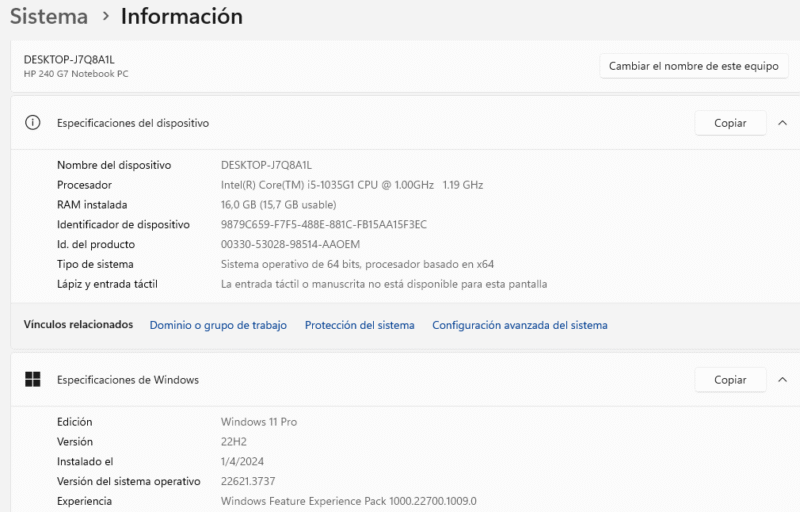Click the Windows logo icon in Especificaciones de Windows
Image resolution: width=800 pixels, height=512 pixels.
(33, 379)
